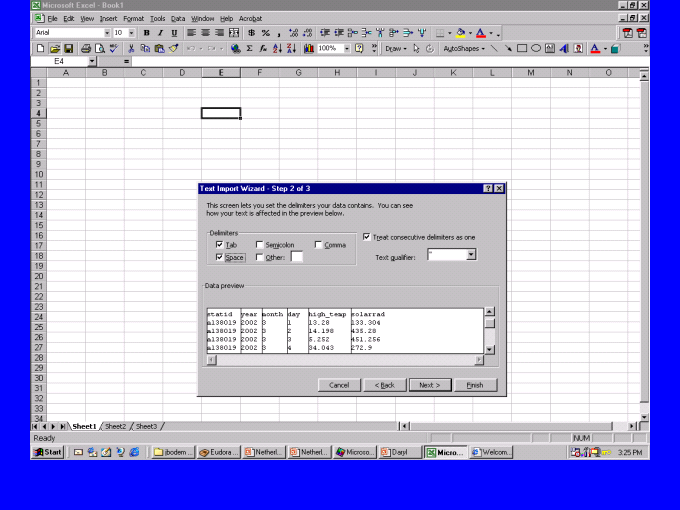Click the Insert Hyperlink globe icon
Viewport: 680px width, 510px height.
click(x=235, y=49)
